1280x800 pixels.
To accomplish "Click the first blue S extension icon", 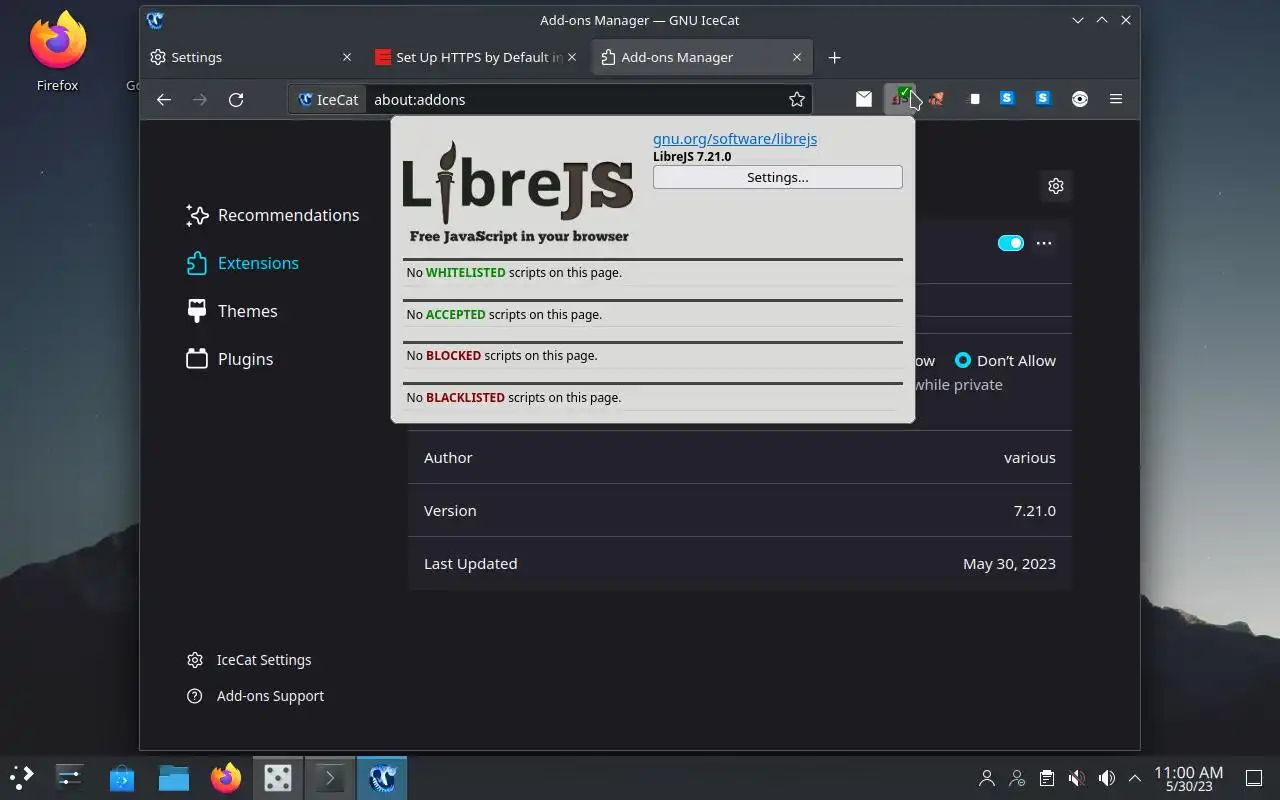I will pos(1008,98).
